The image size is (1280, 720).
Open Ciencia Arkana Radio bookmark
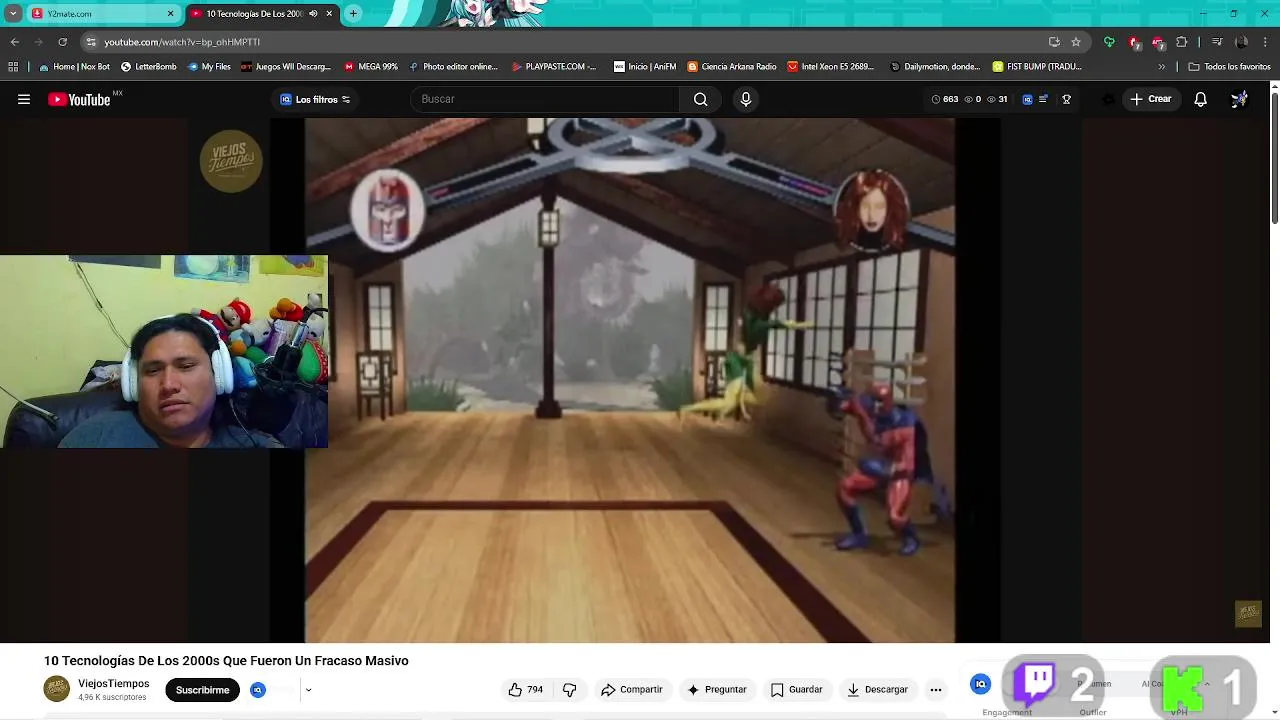coord(732,67)
